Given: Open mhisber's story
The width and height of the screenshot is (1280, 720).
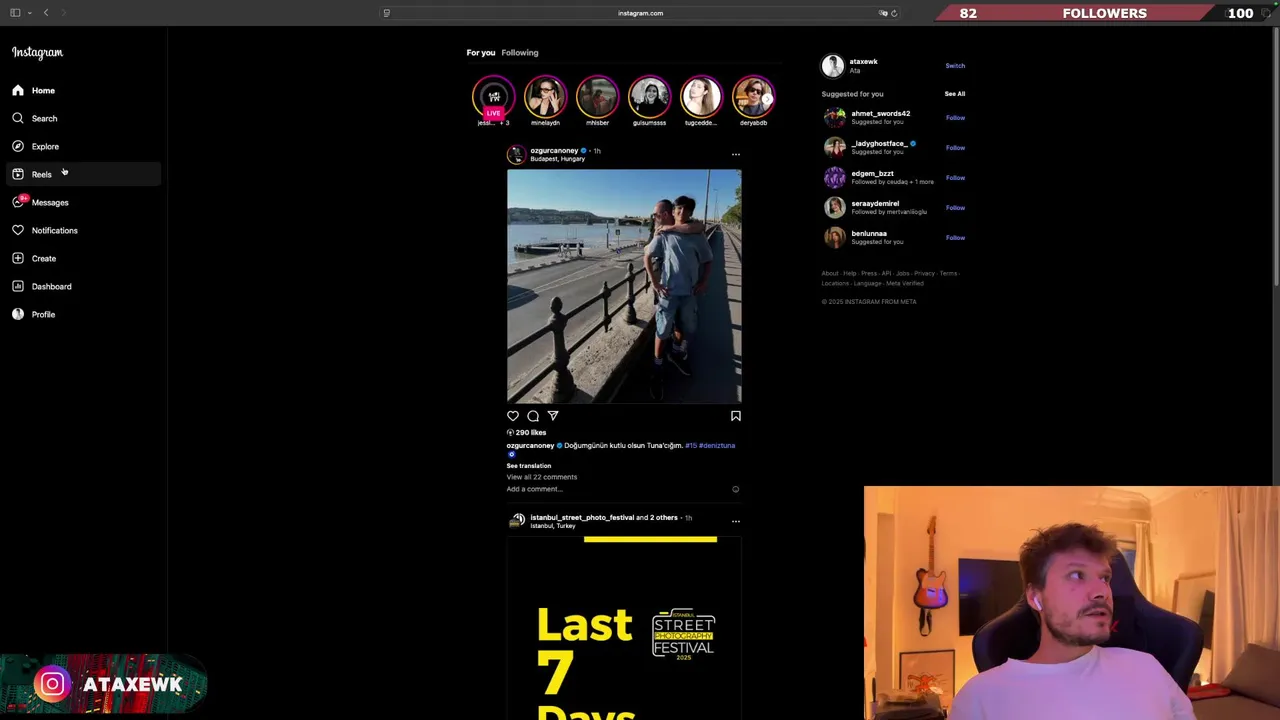Looking at the screenshot, I should tap(597, 97).
